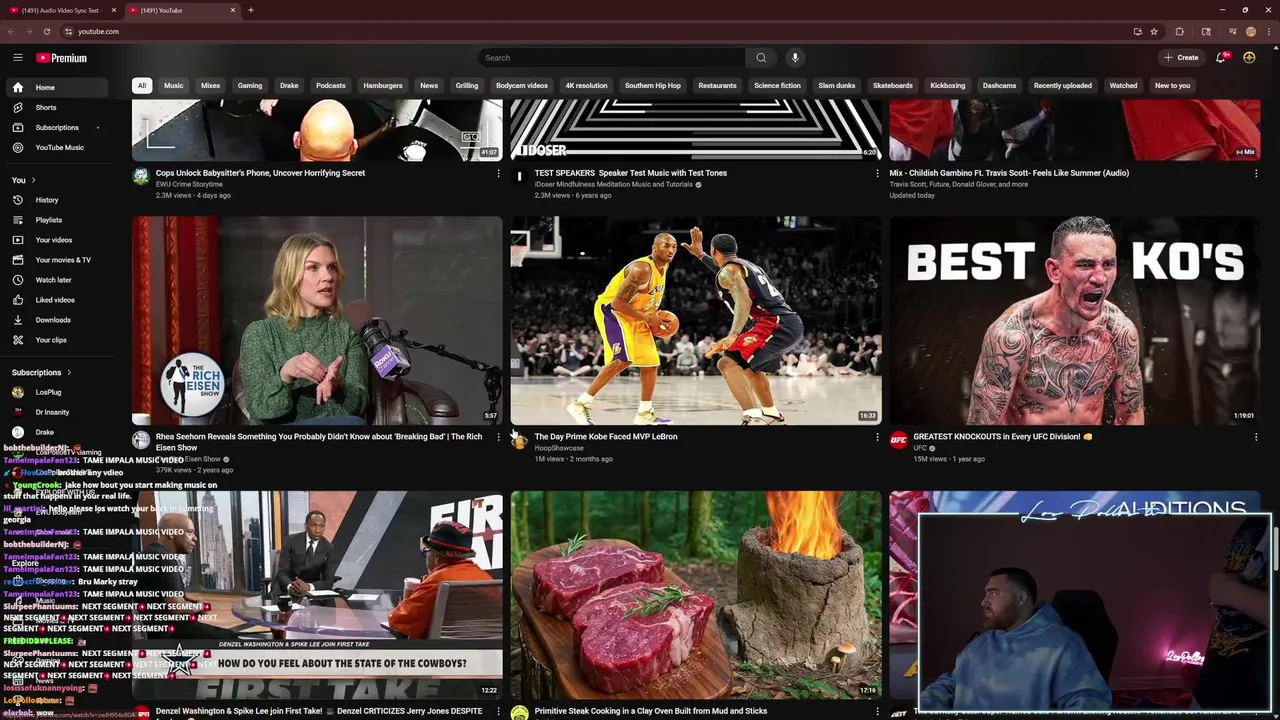Open more options for Rhea Seehorn video
Viewport: 1280px width, 720px height.
click(x=498, y=437)
